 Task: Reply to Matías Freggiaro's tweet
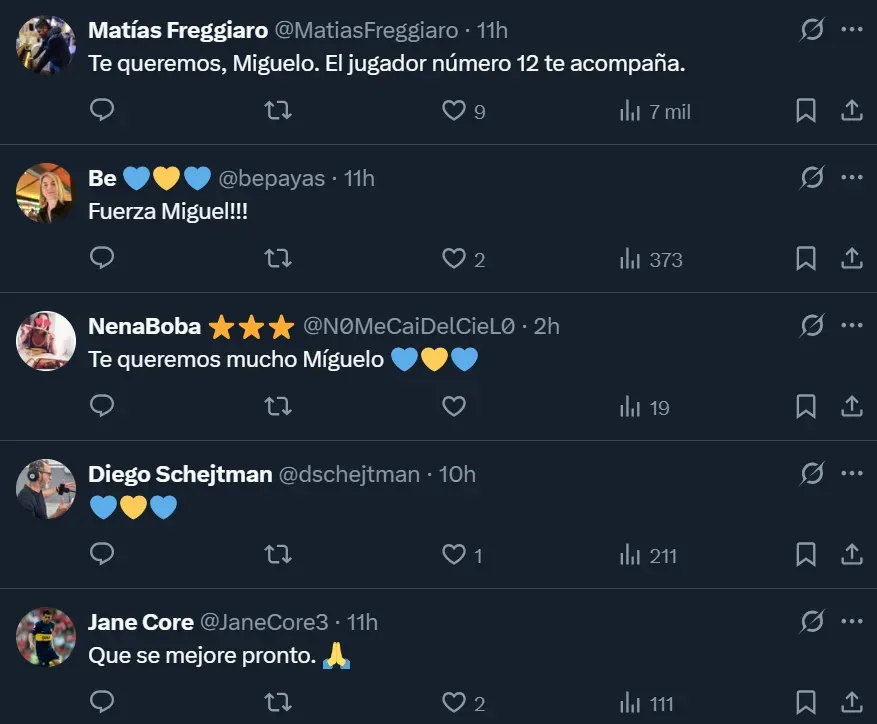click(102, 111)
